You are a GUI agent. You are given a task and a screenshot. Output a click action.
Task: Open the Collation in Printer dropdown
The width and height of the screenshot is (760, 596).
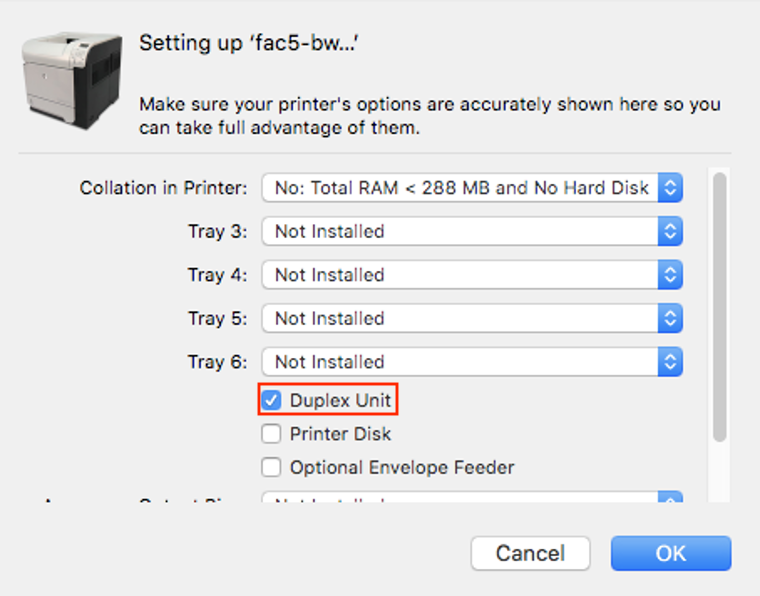click(472, 188)
